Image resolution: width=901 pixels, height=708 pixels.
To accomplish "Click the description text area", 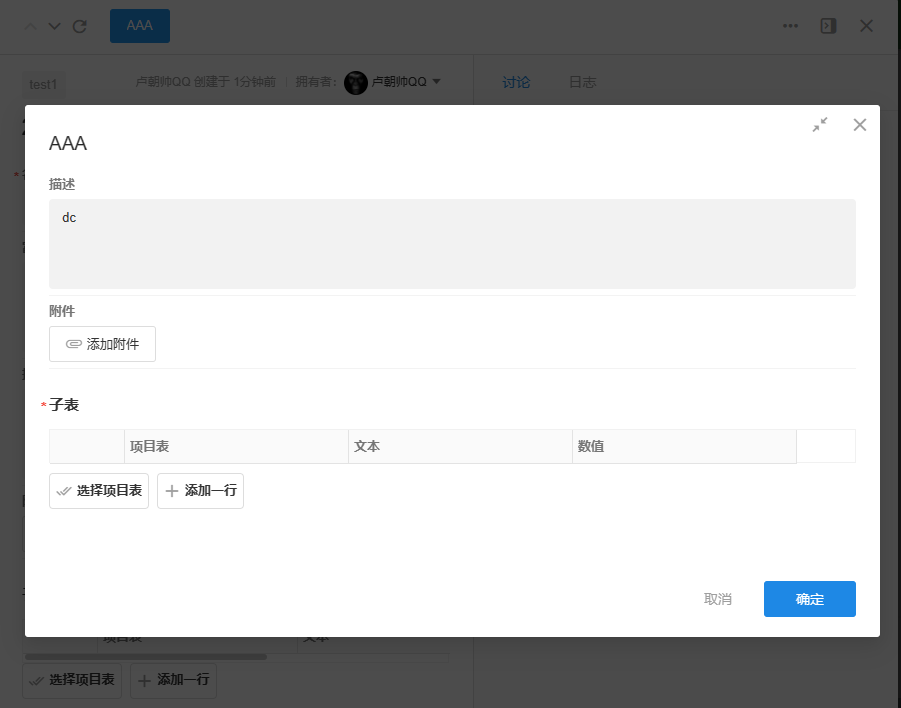I will tap(452, 243).
